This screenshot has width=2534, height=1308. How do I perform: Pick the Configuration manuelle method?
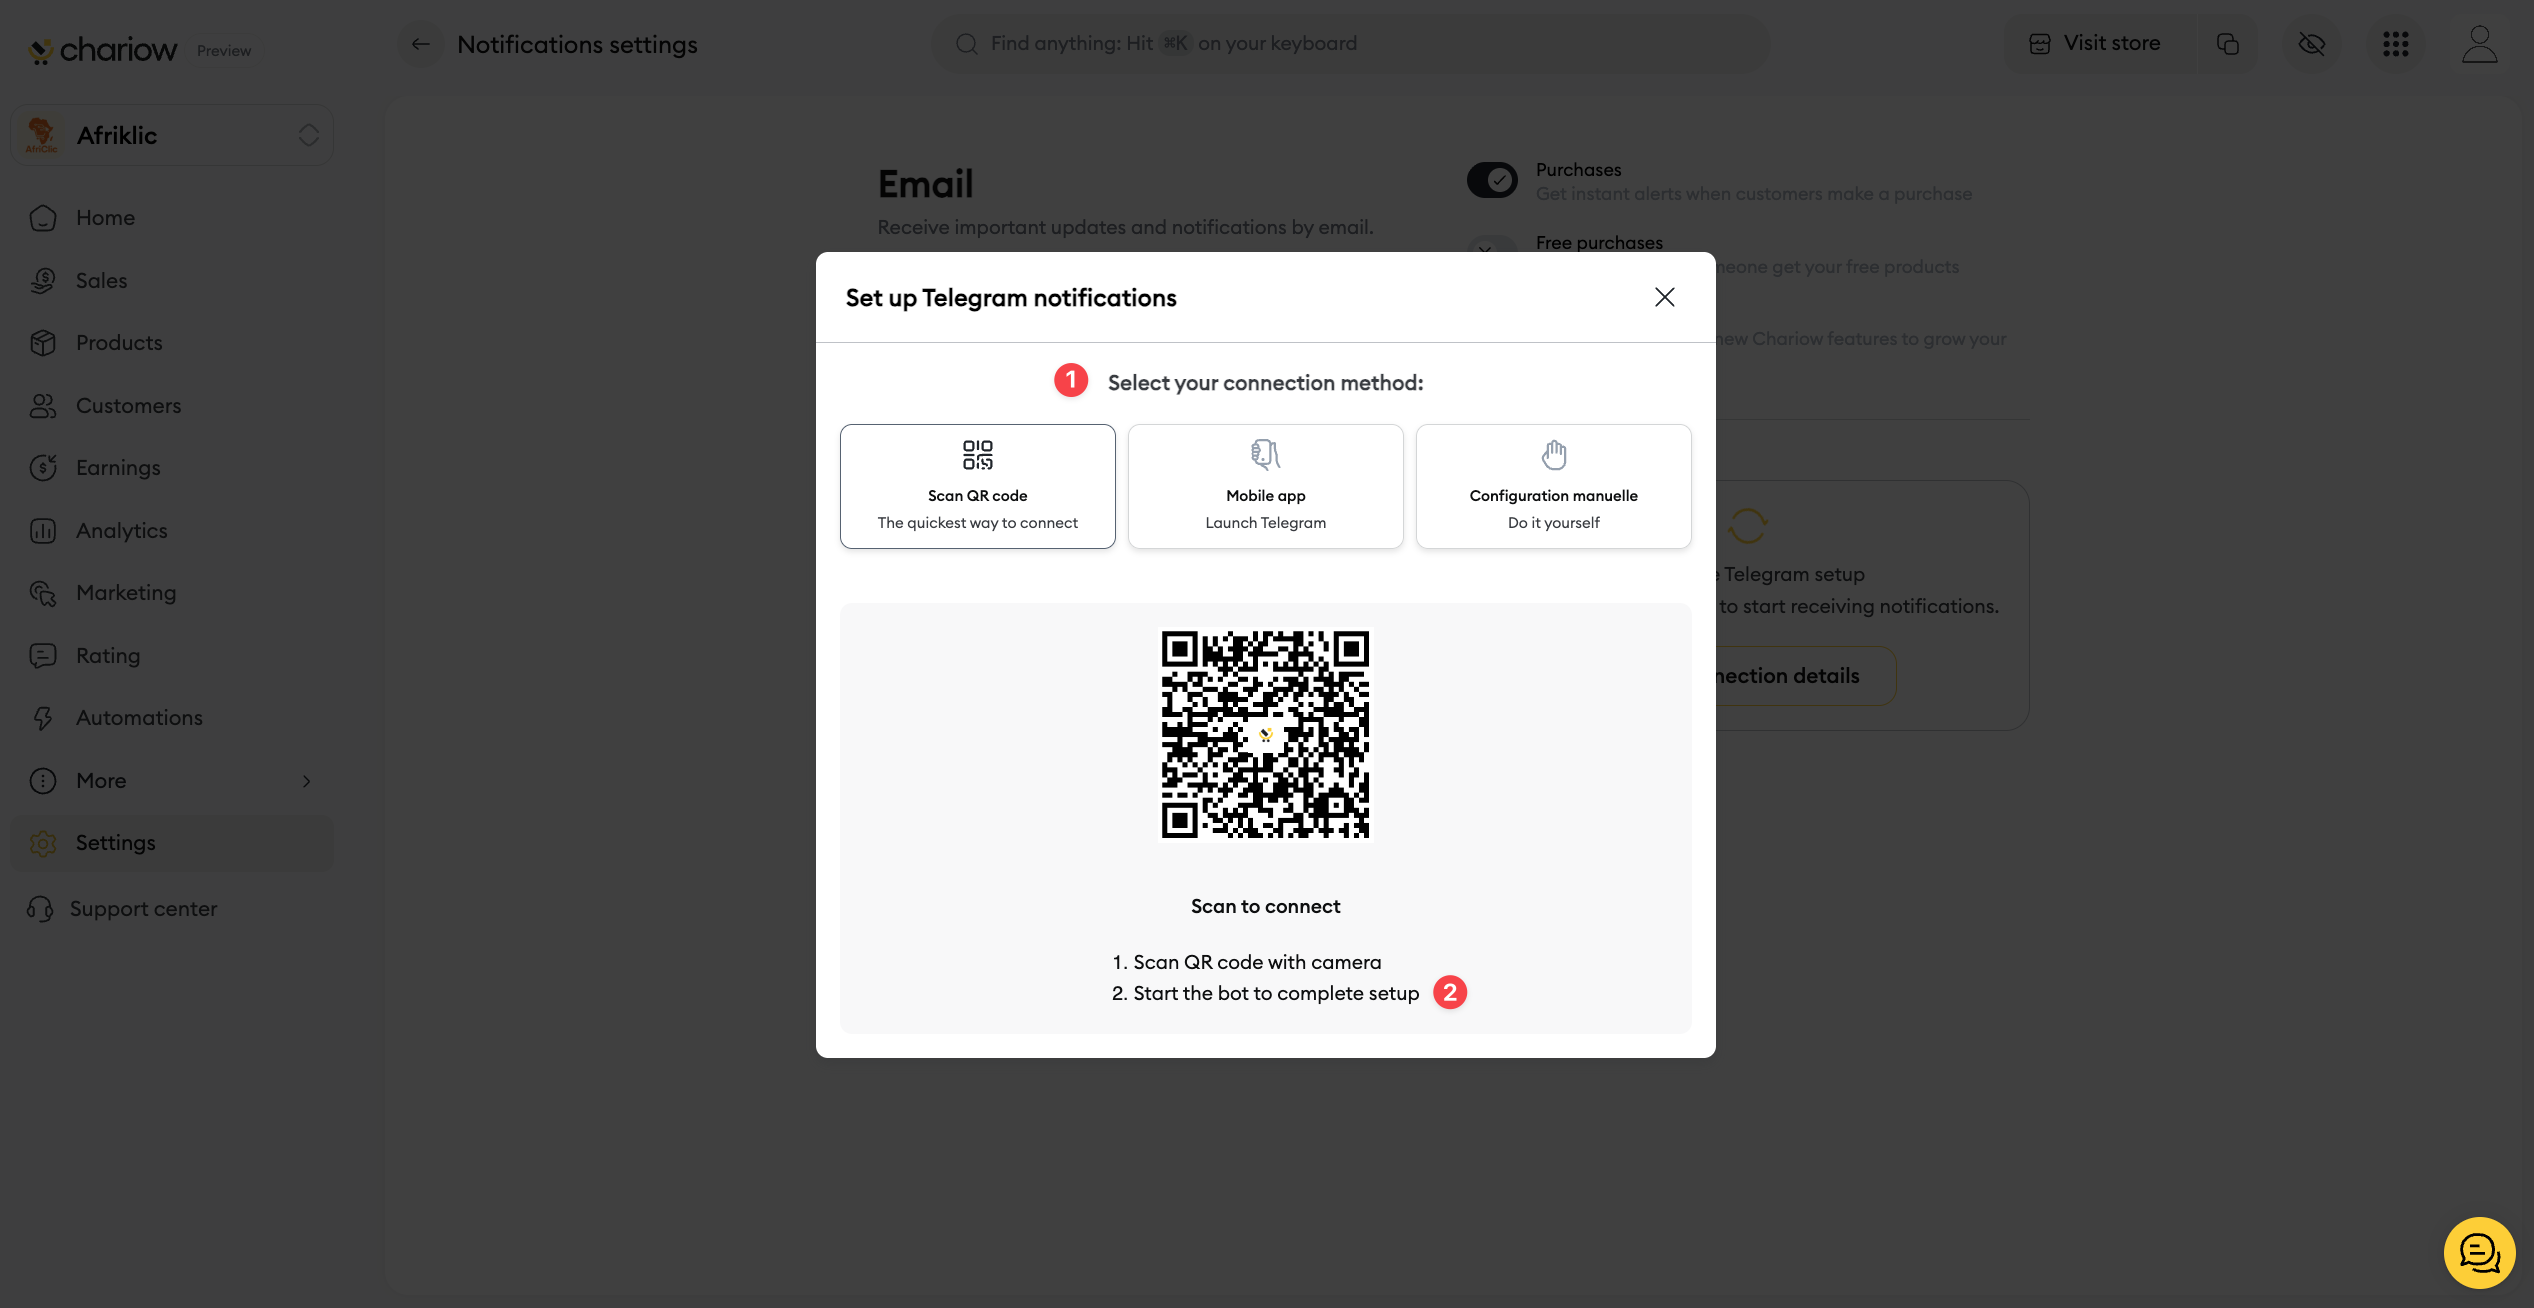(1553, 486)
